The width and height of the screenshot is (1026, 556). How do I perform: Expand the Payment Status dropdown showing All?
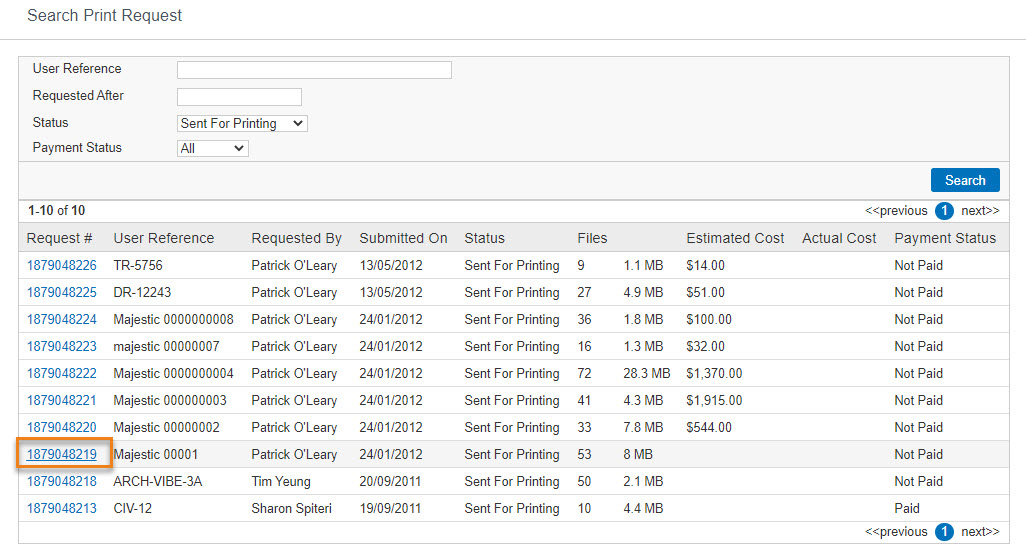[213, 148]
